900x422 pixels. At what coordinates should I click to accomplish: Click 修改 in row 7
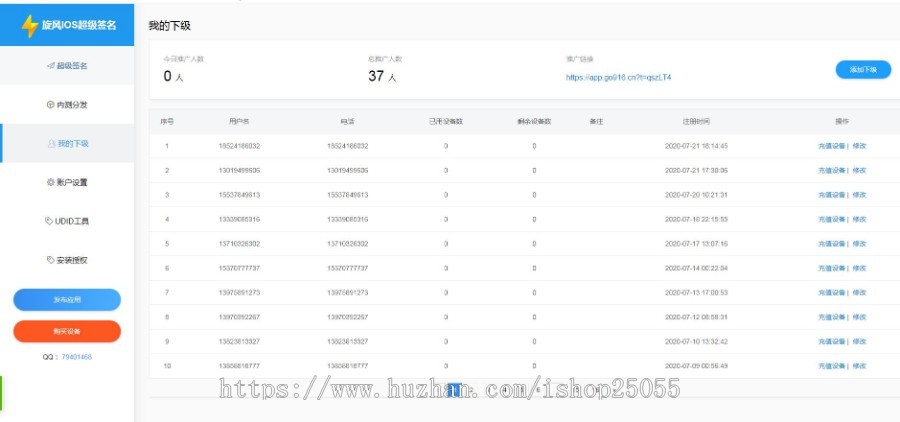point(859,293)
